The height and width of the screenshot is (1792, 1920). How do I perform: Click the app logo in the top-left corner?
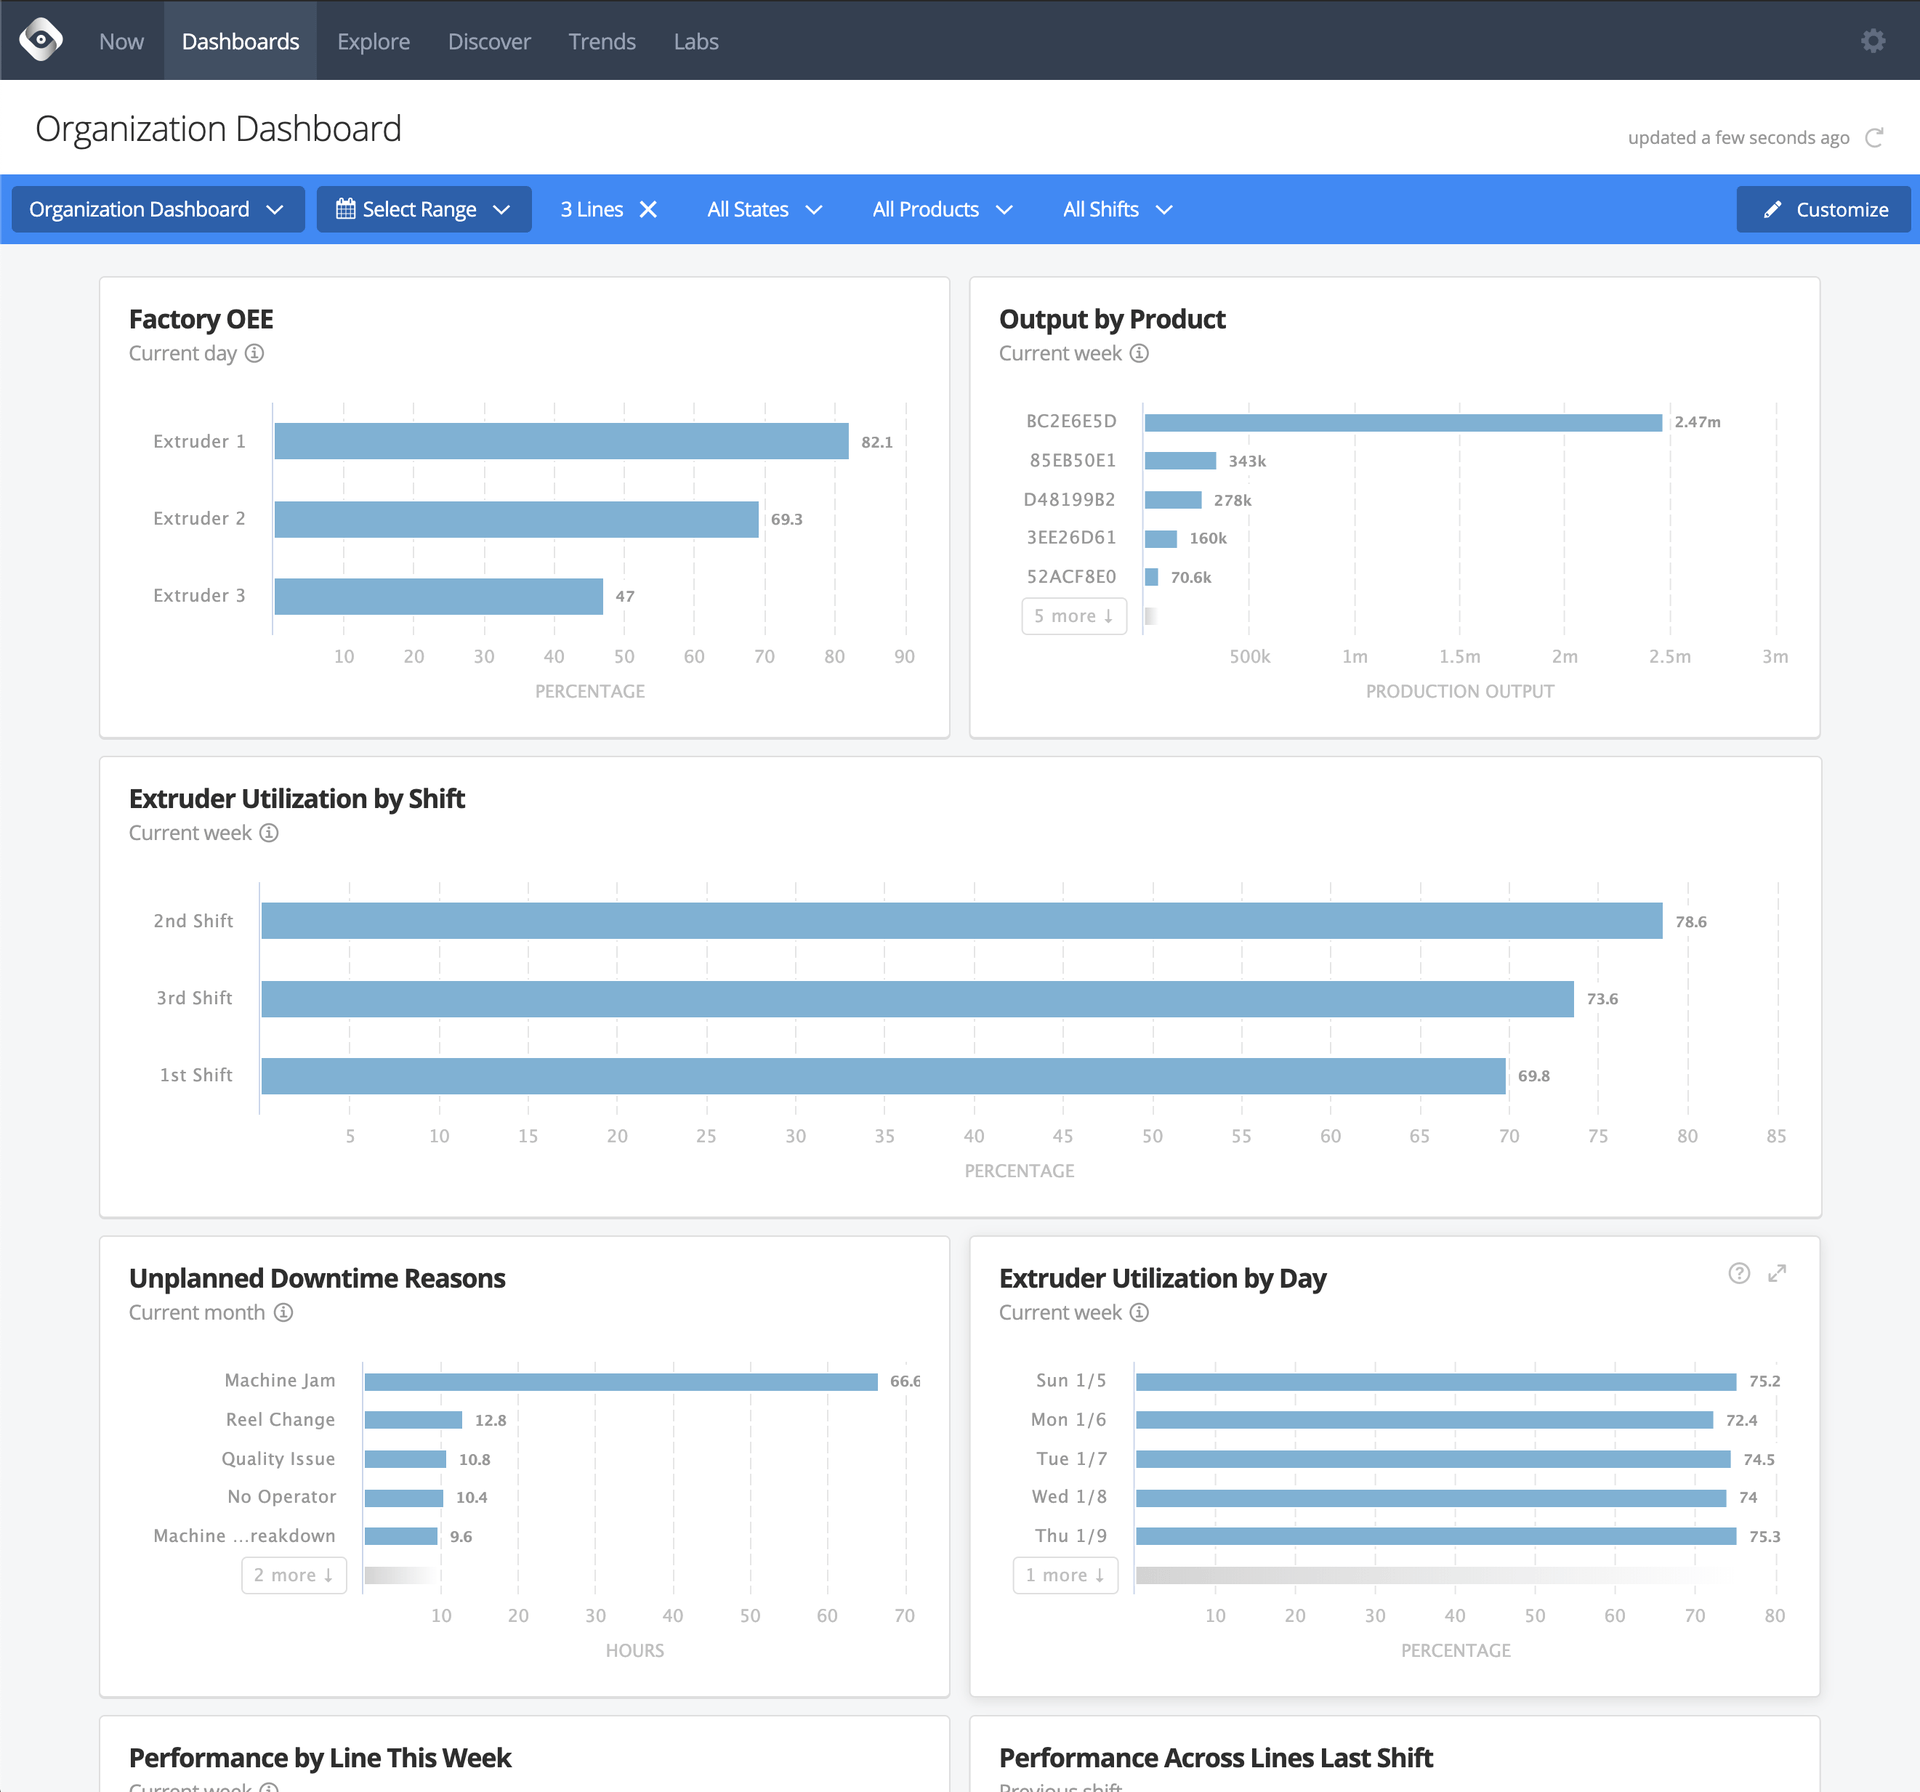pos(40,40)
